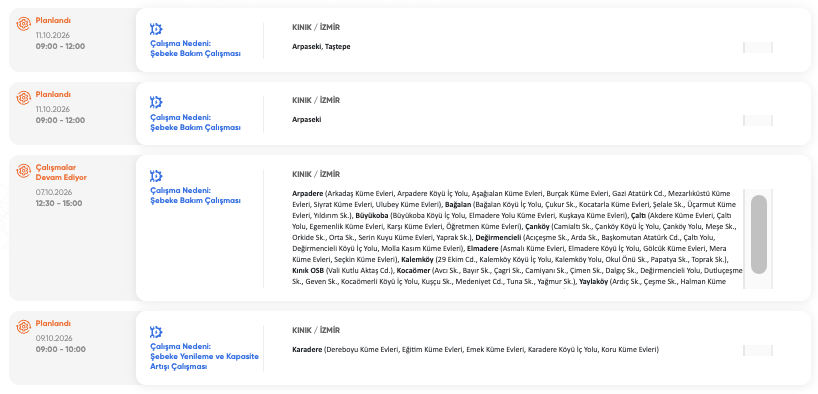Click the bold 'Arpadere' neighborhood name

pos(307,193)
